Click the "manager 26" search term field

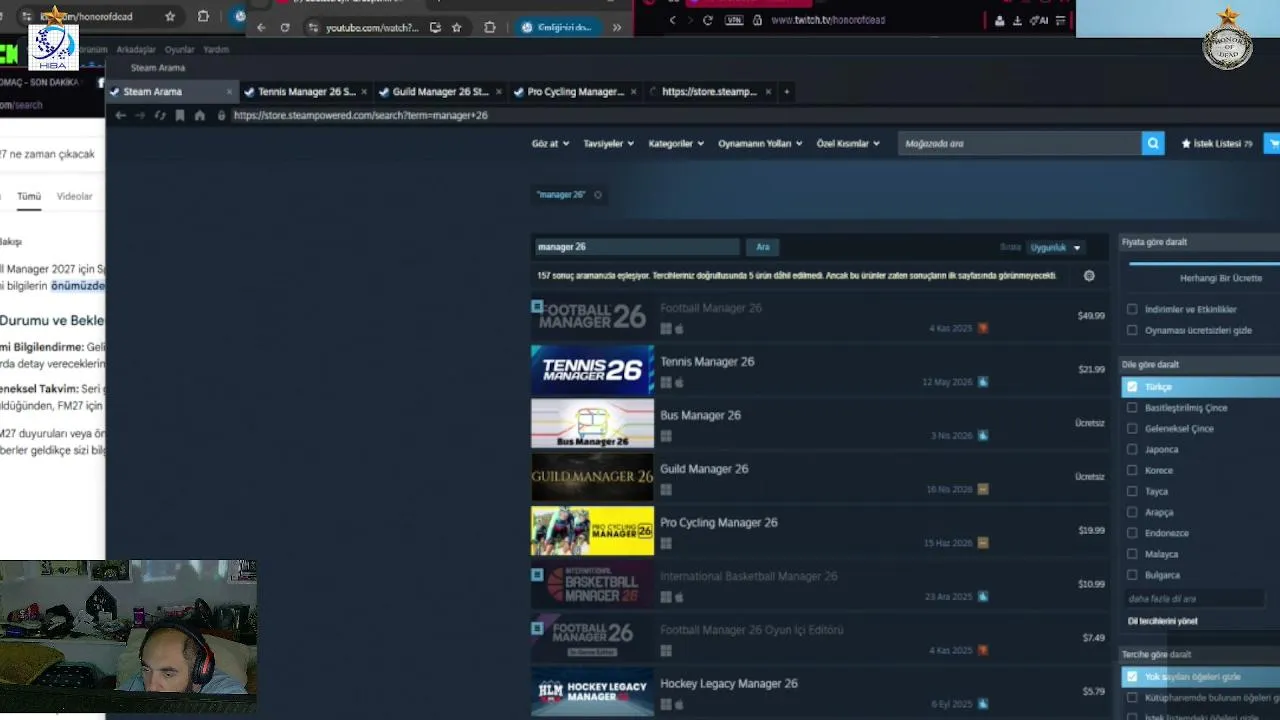636,247
